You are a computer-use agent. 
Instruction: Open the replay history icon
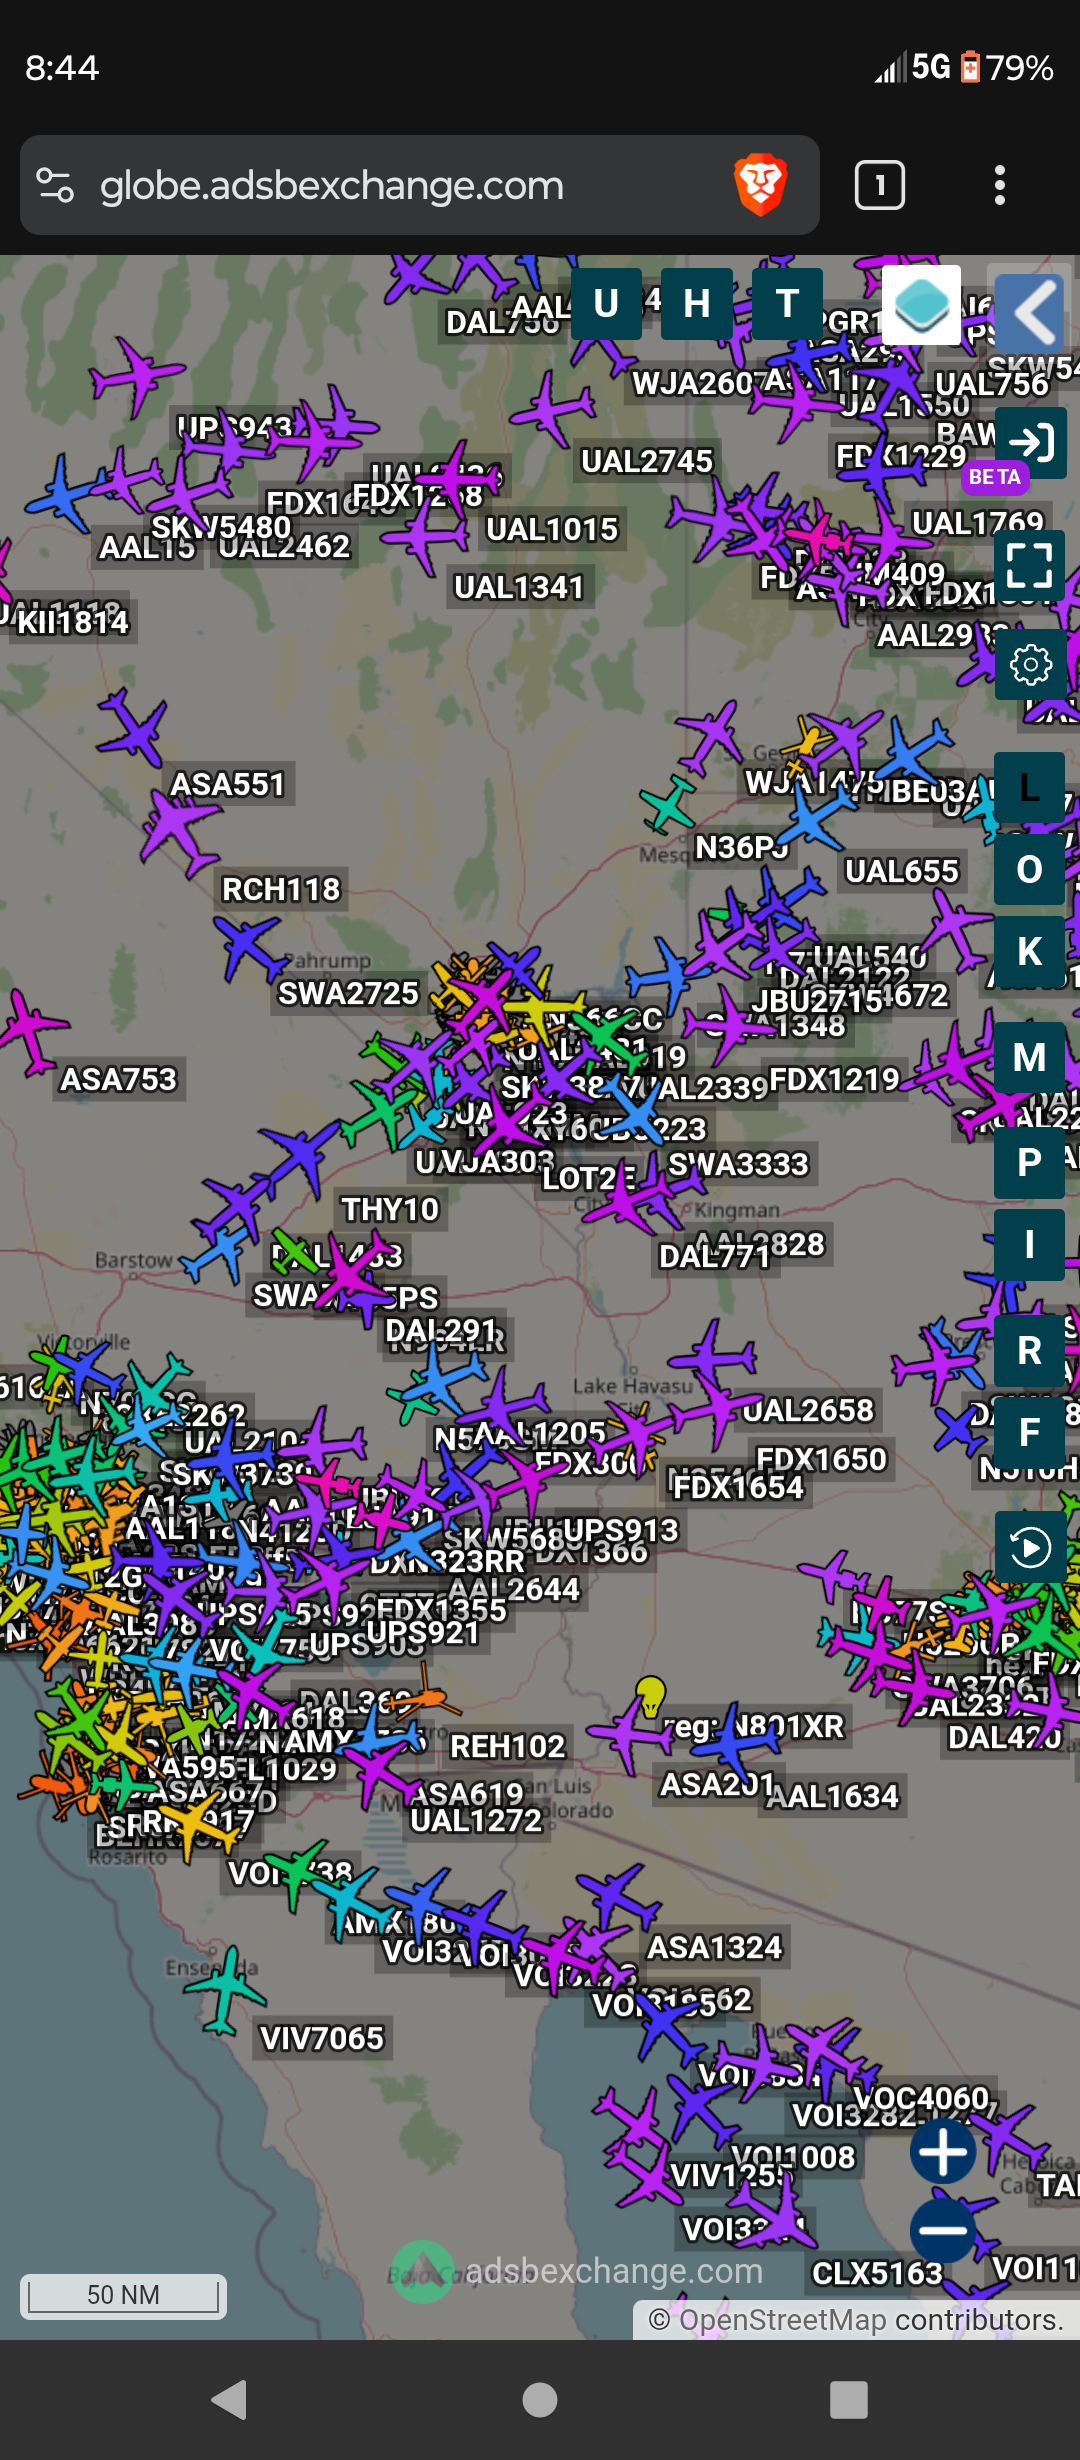[x=1030, y=1547]
